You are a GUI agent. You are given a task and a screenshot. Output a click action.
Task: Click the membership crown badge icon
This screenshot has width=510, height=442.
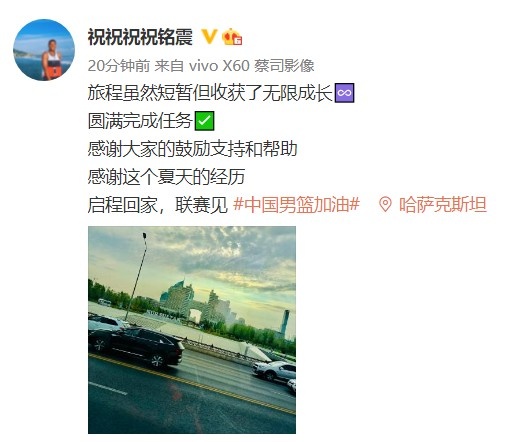click(x=232, y=37)
